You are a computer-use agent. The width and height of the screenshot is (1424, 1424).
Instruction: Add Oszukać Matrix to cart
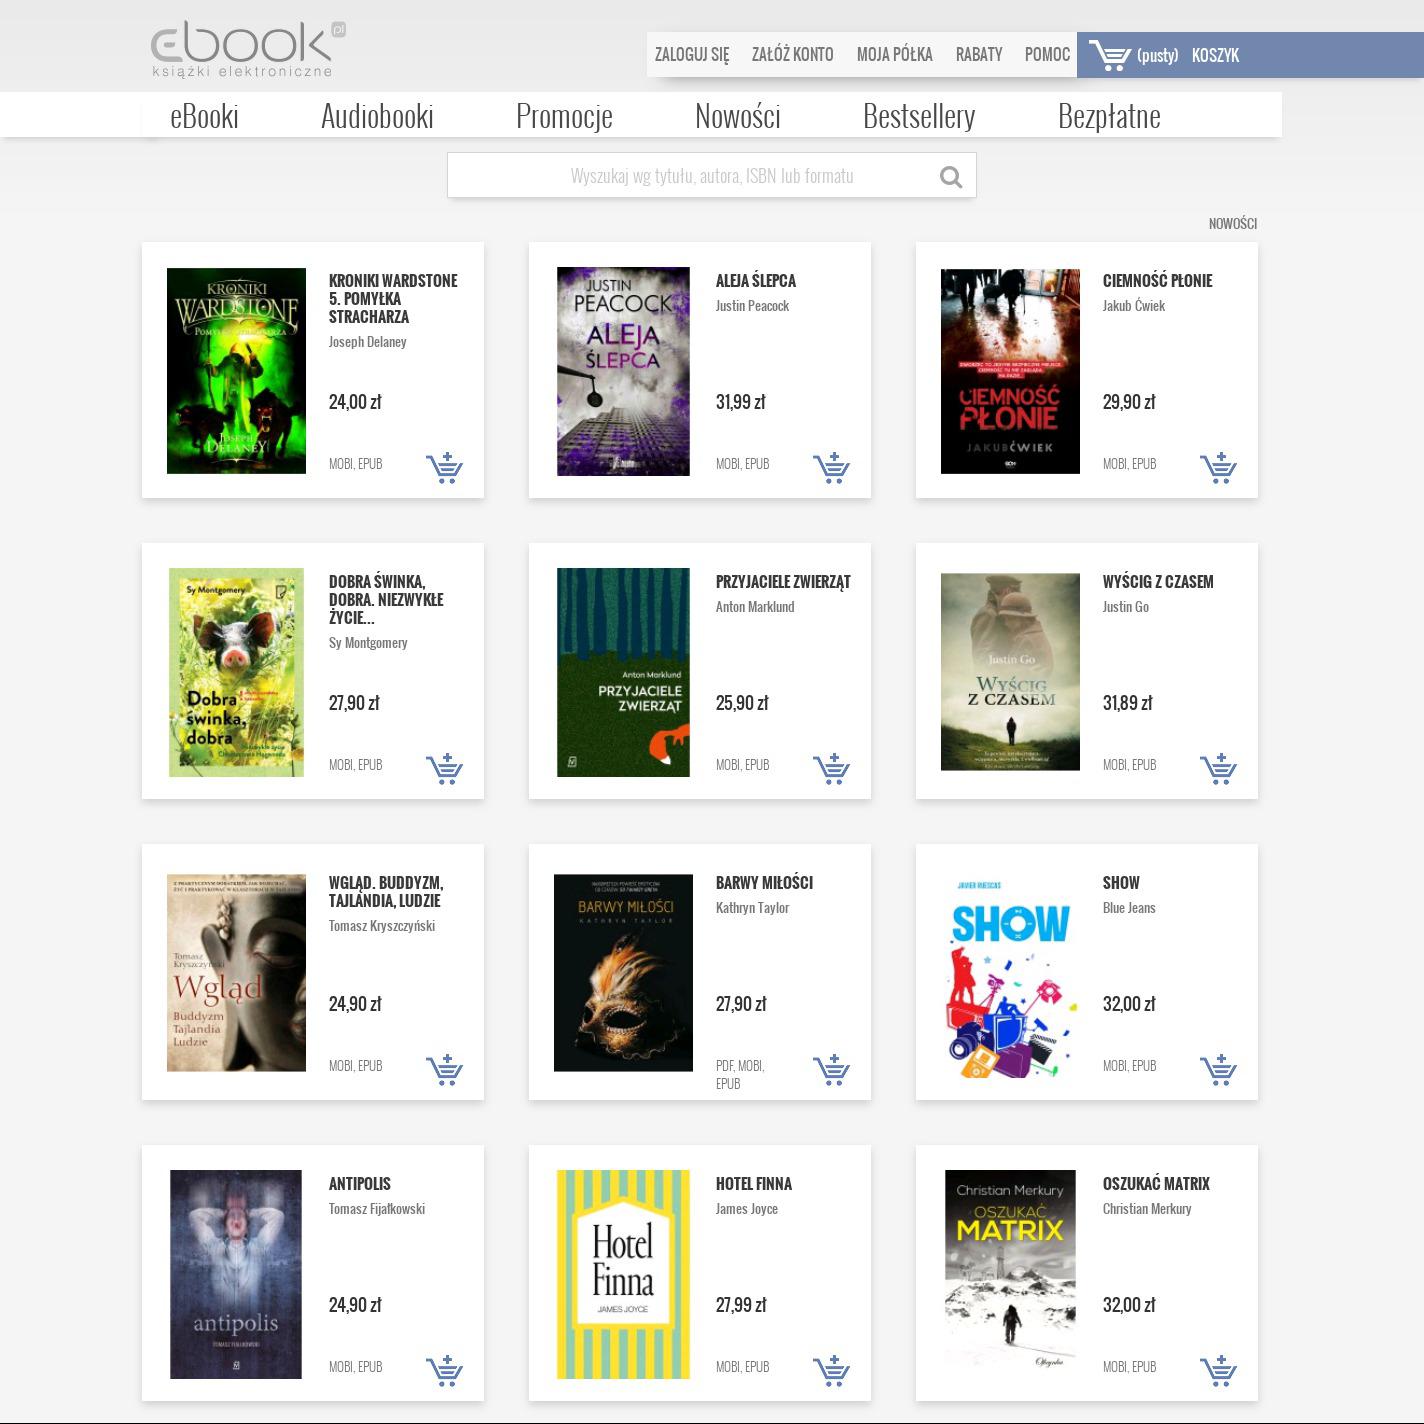tap(1218, 1371)
